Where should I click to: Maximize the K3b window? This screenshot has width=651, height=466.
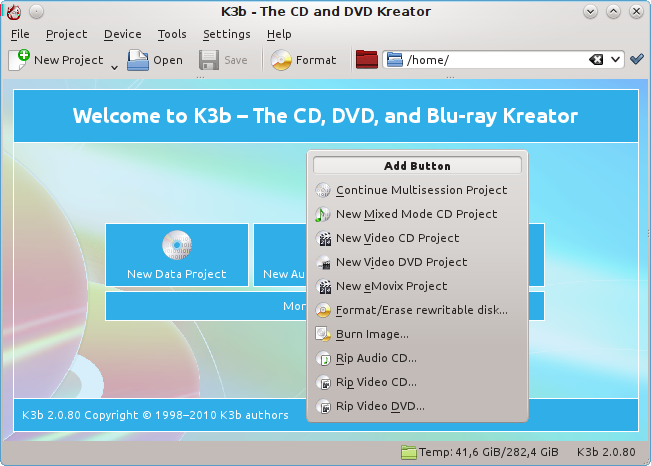coord(613,12)
